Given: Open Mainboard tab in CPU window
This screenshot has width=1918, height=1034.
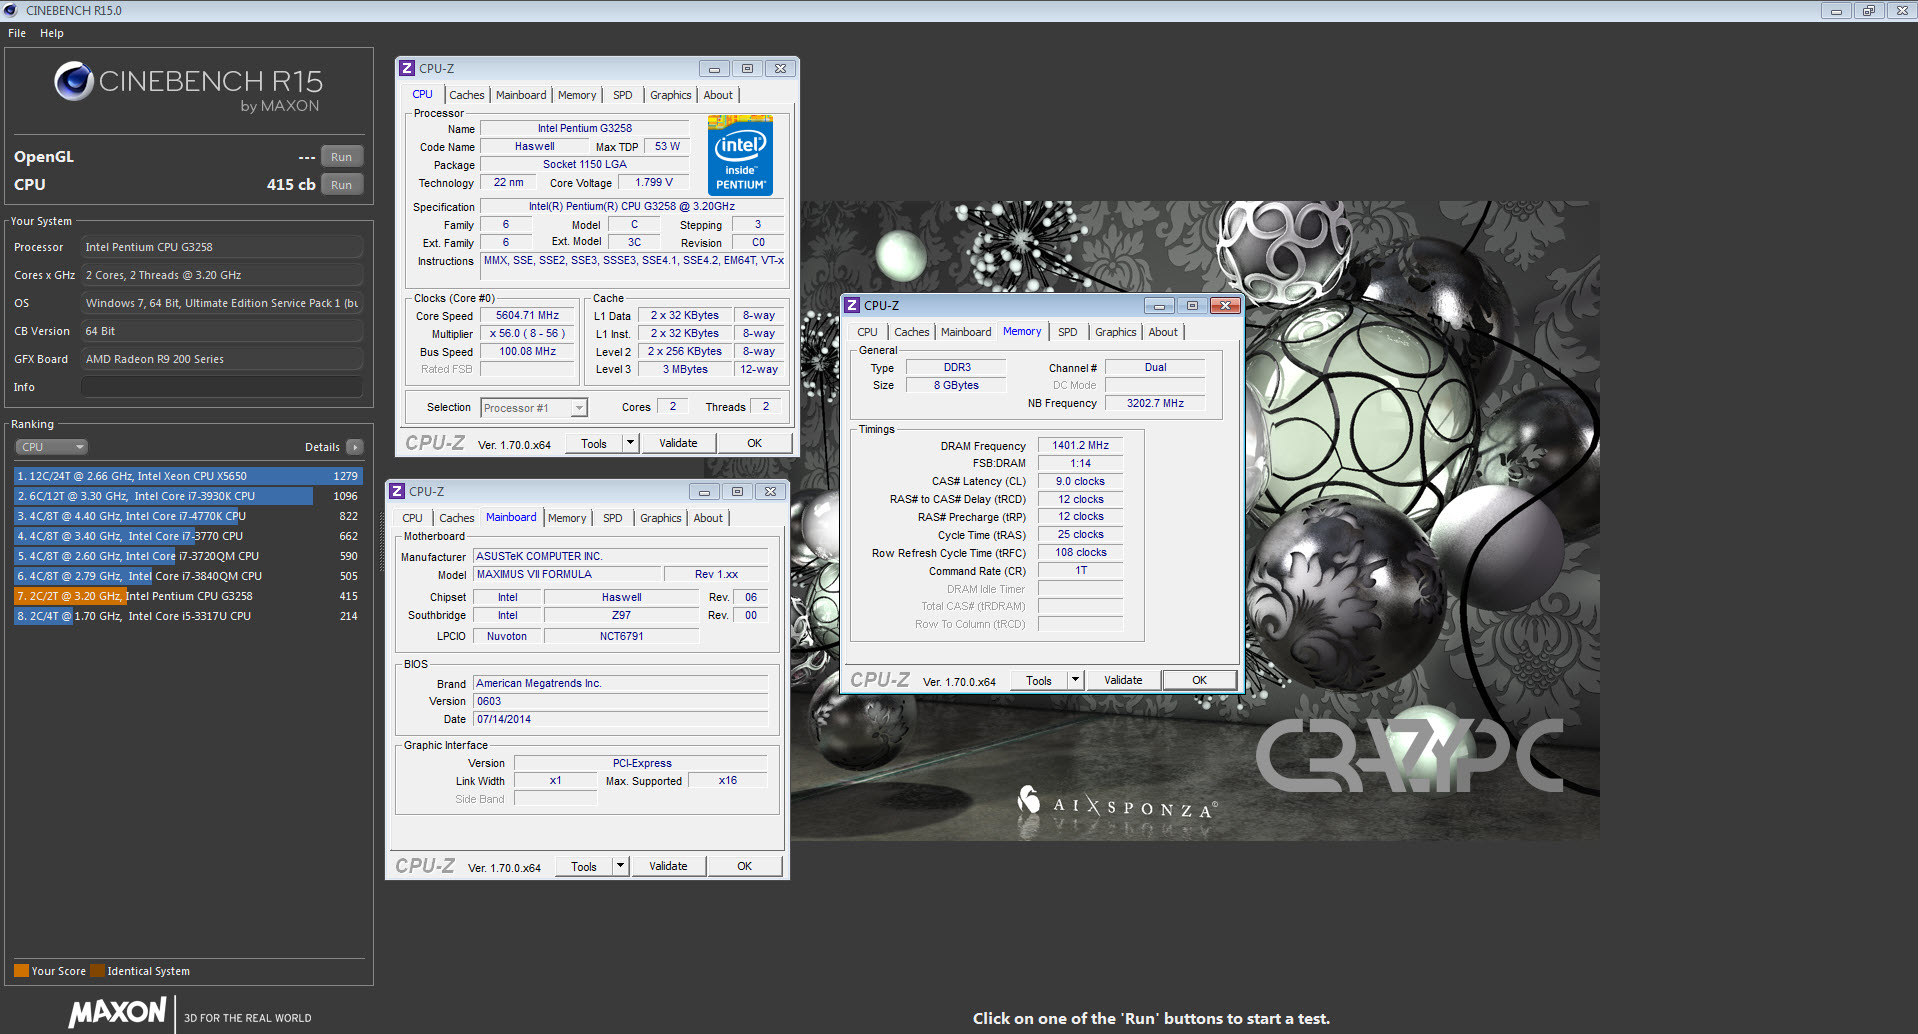Looking at the screenshot, I should (x=521, y=95).
